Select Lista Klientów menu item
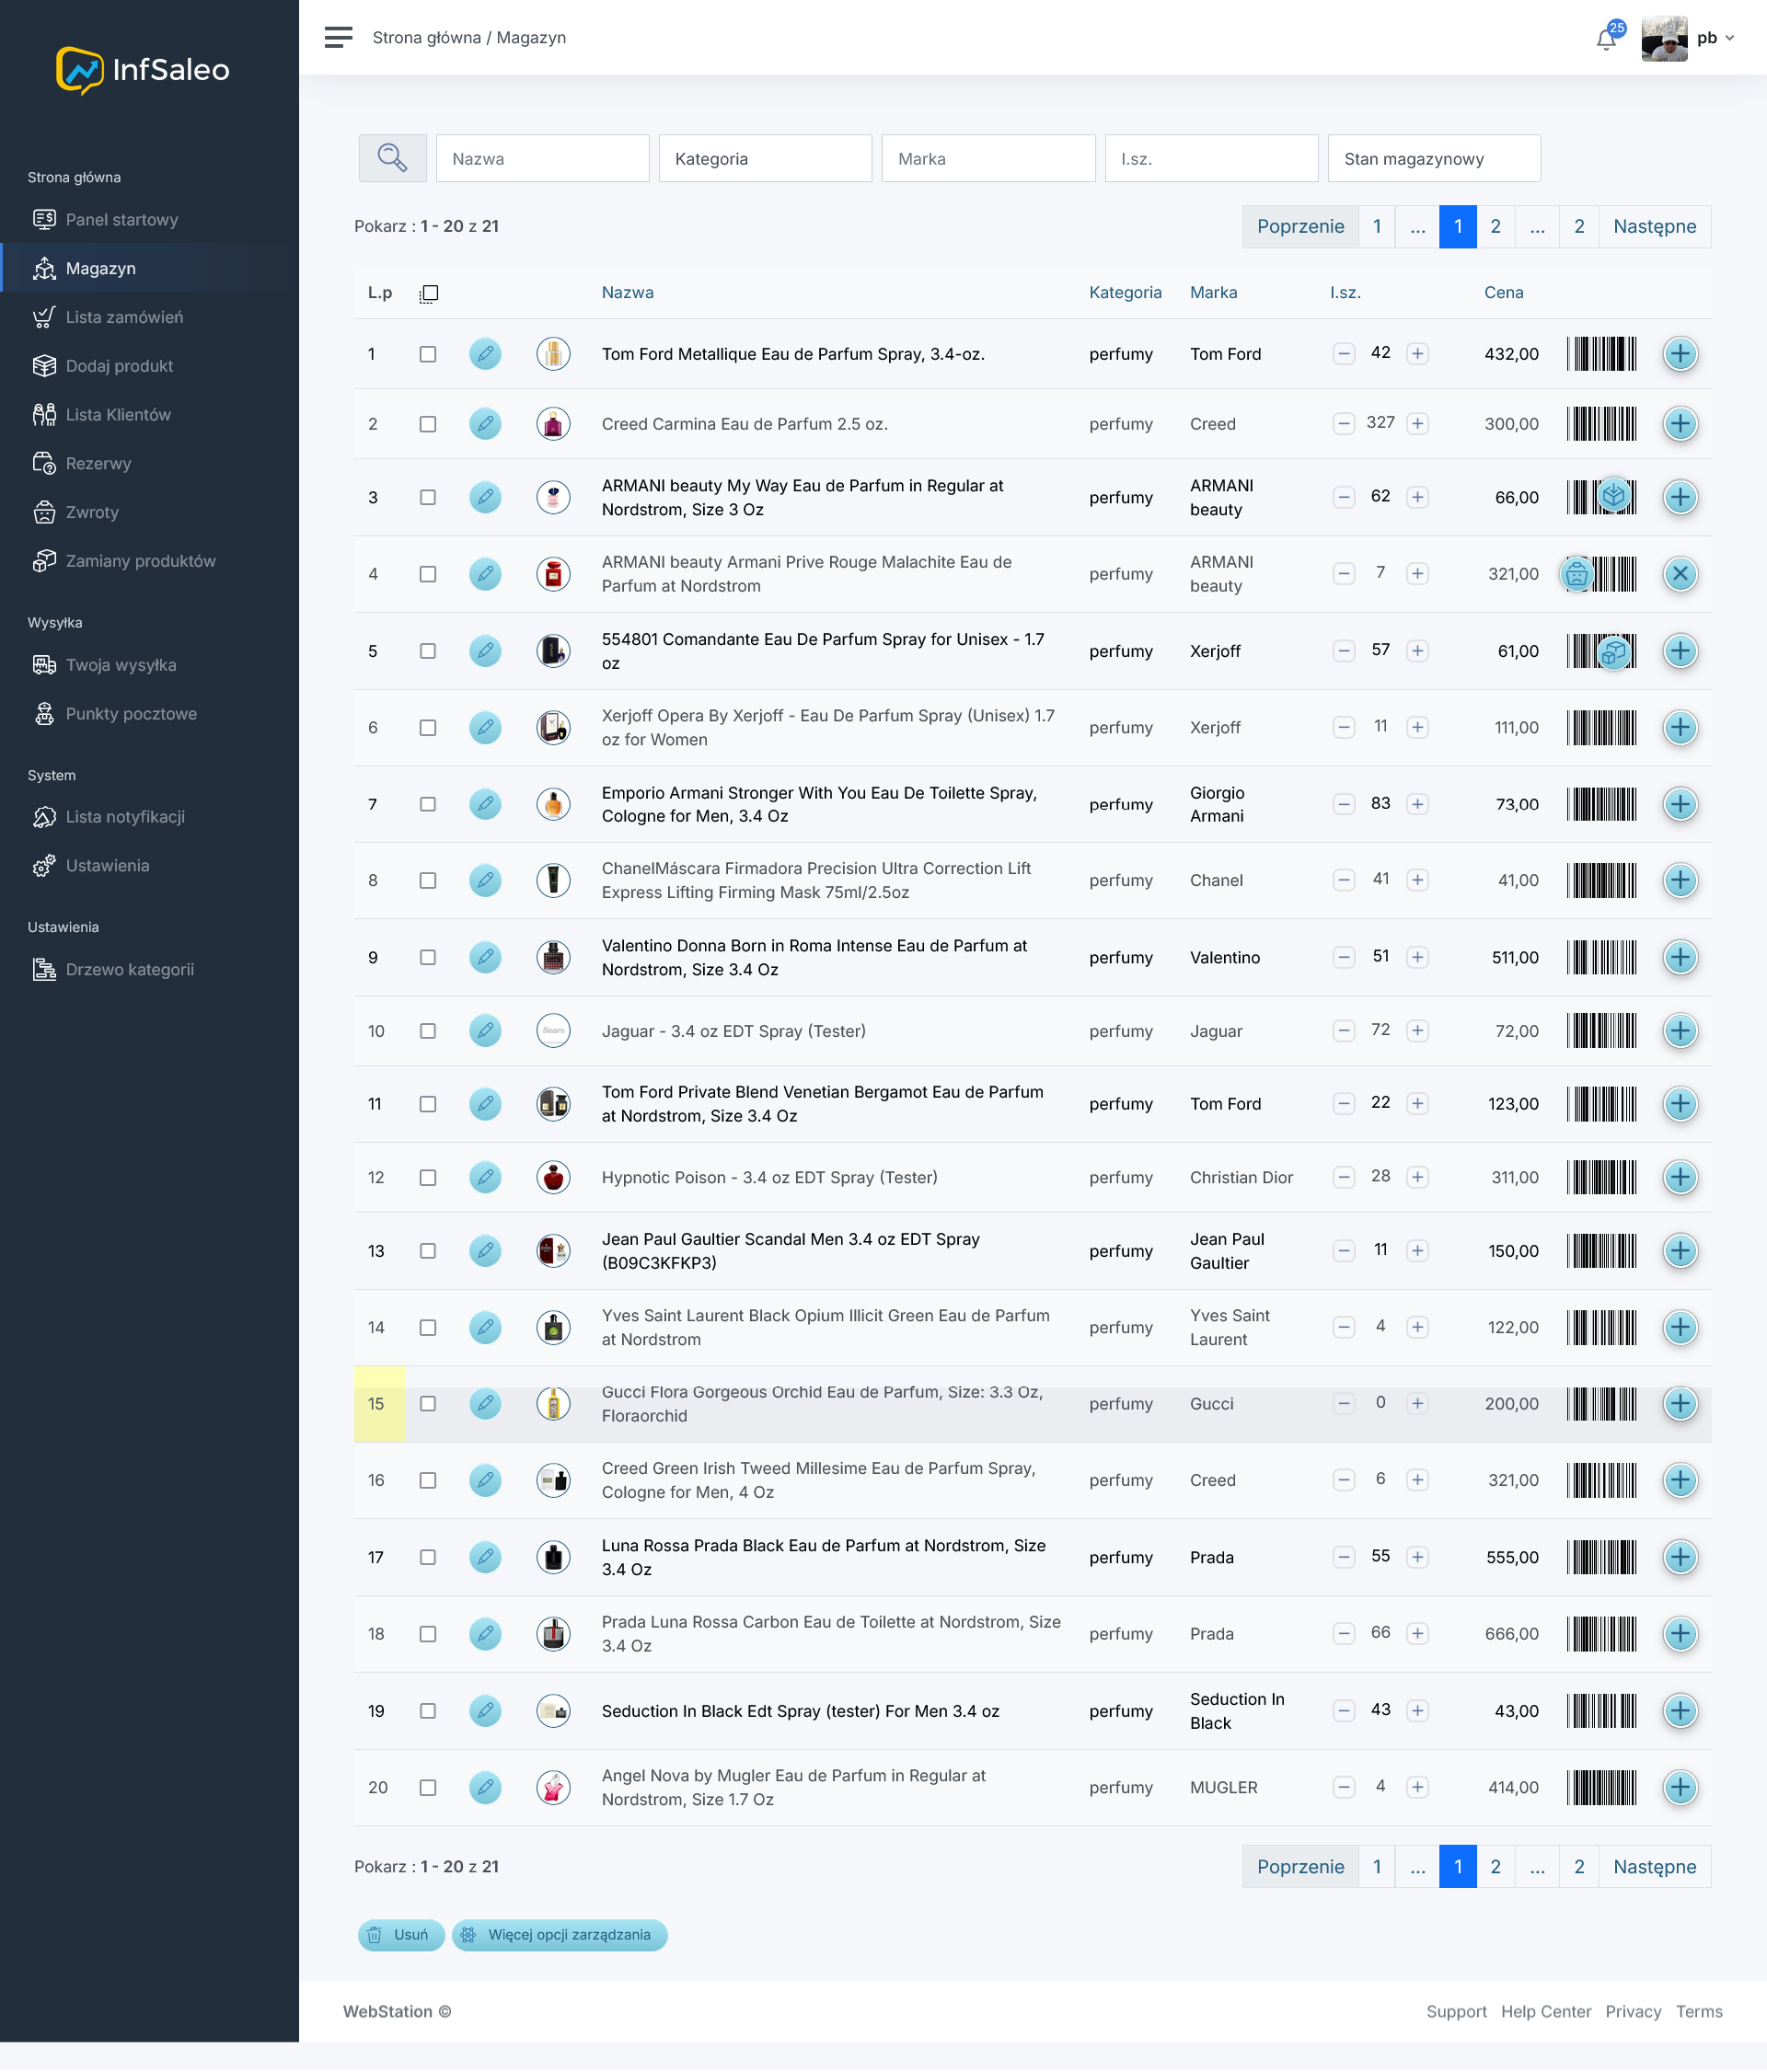Viewport: 1767px width, 2072px height. coord(118,415)
